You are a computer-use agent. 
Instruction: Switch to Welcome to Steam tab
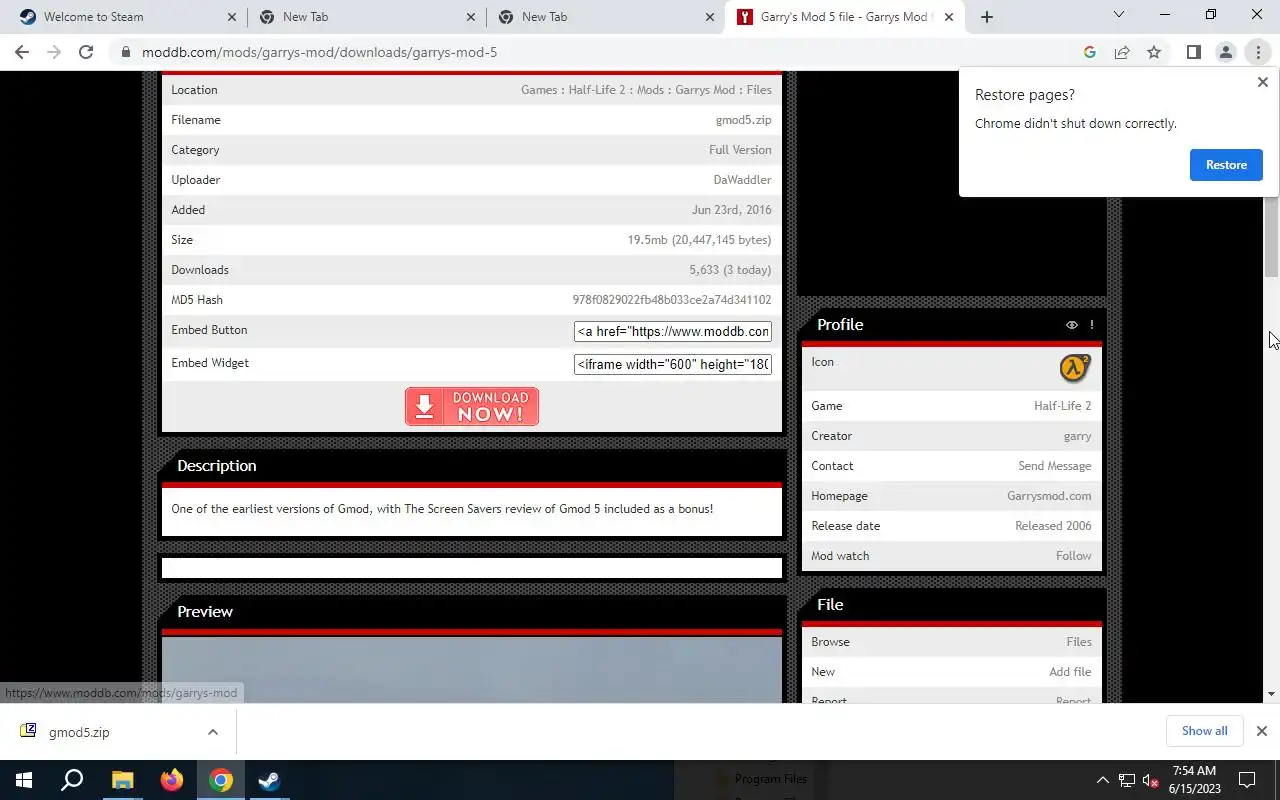(123, 17)
